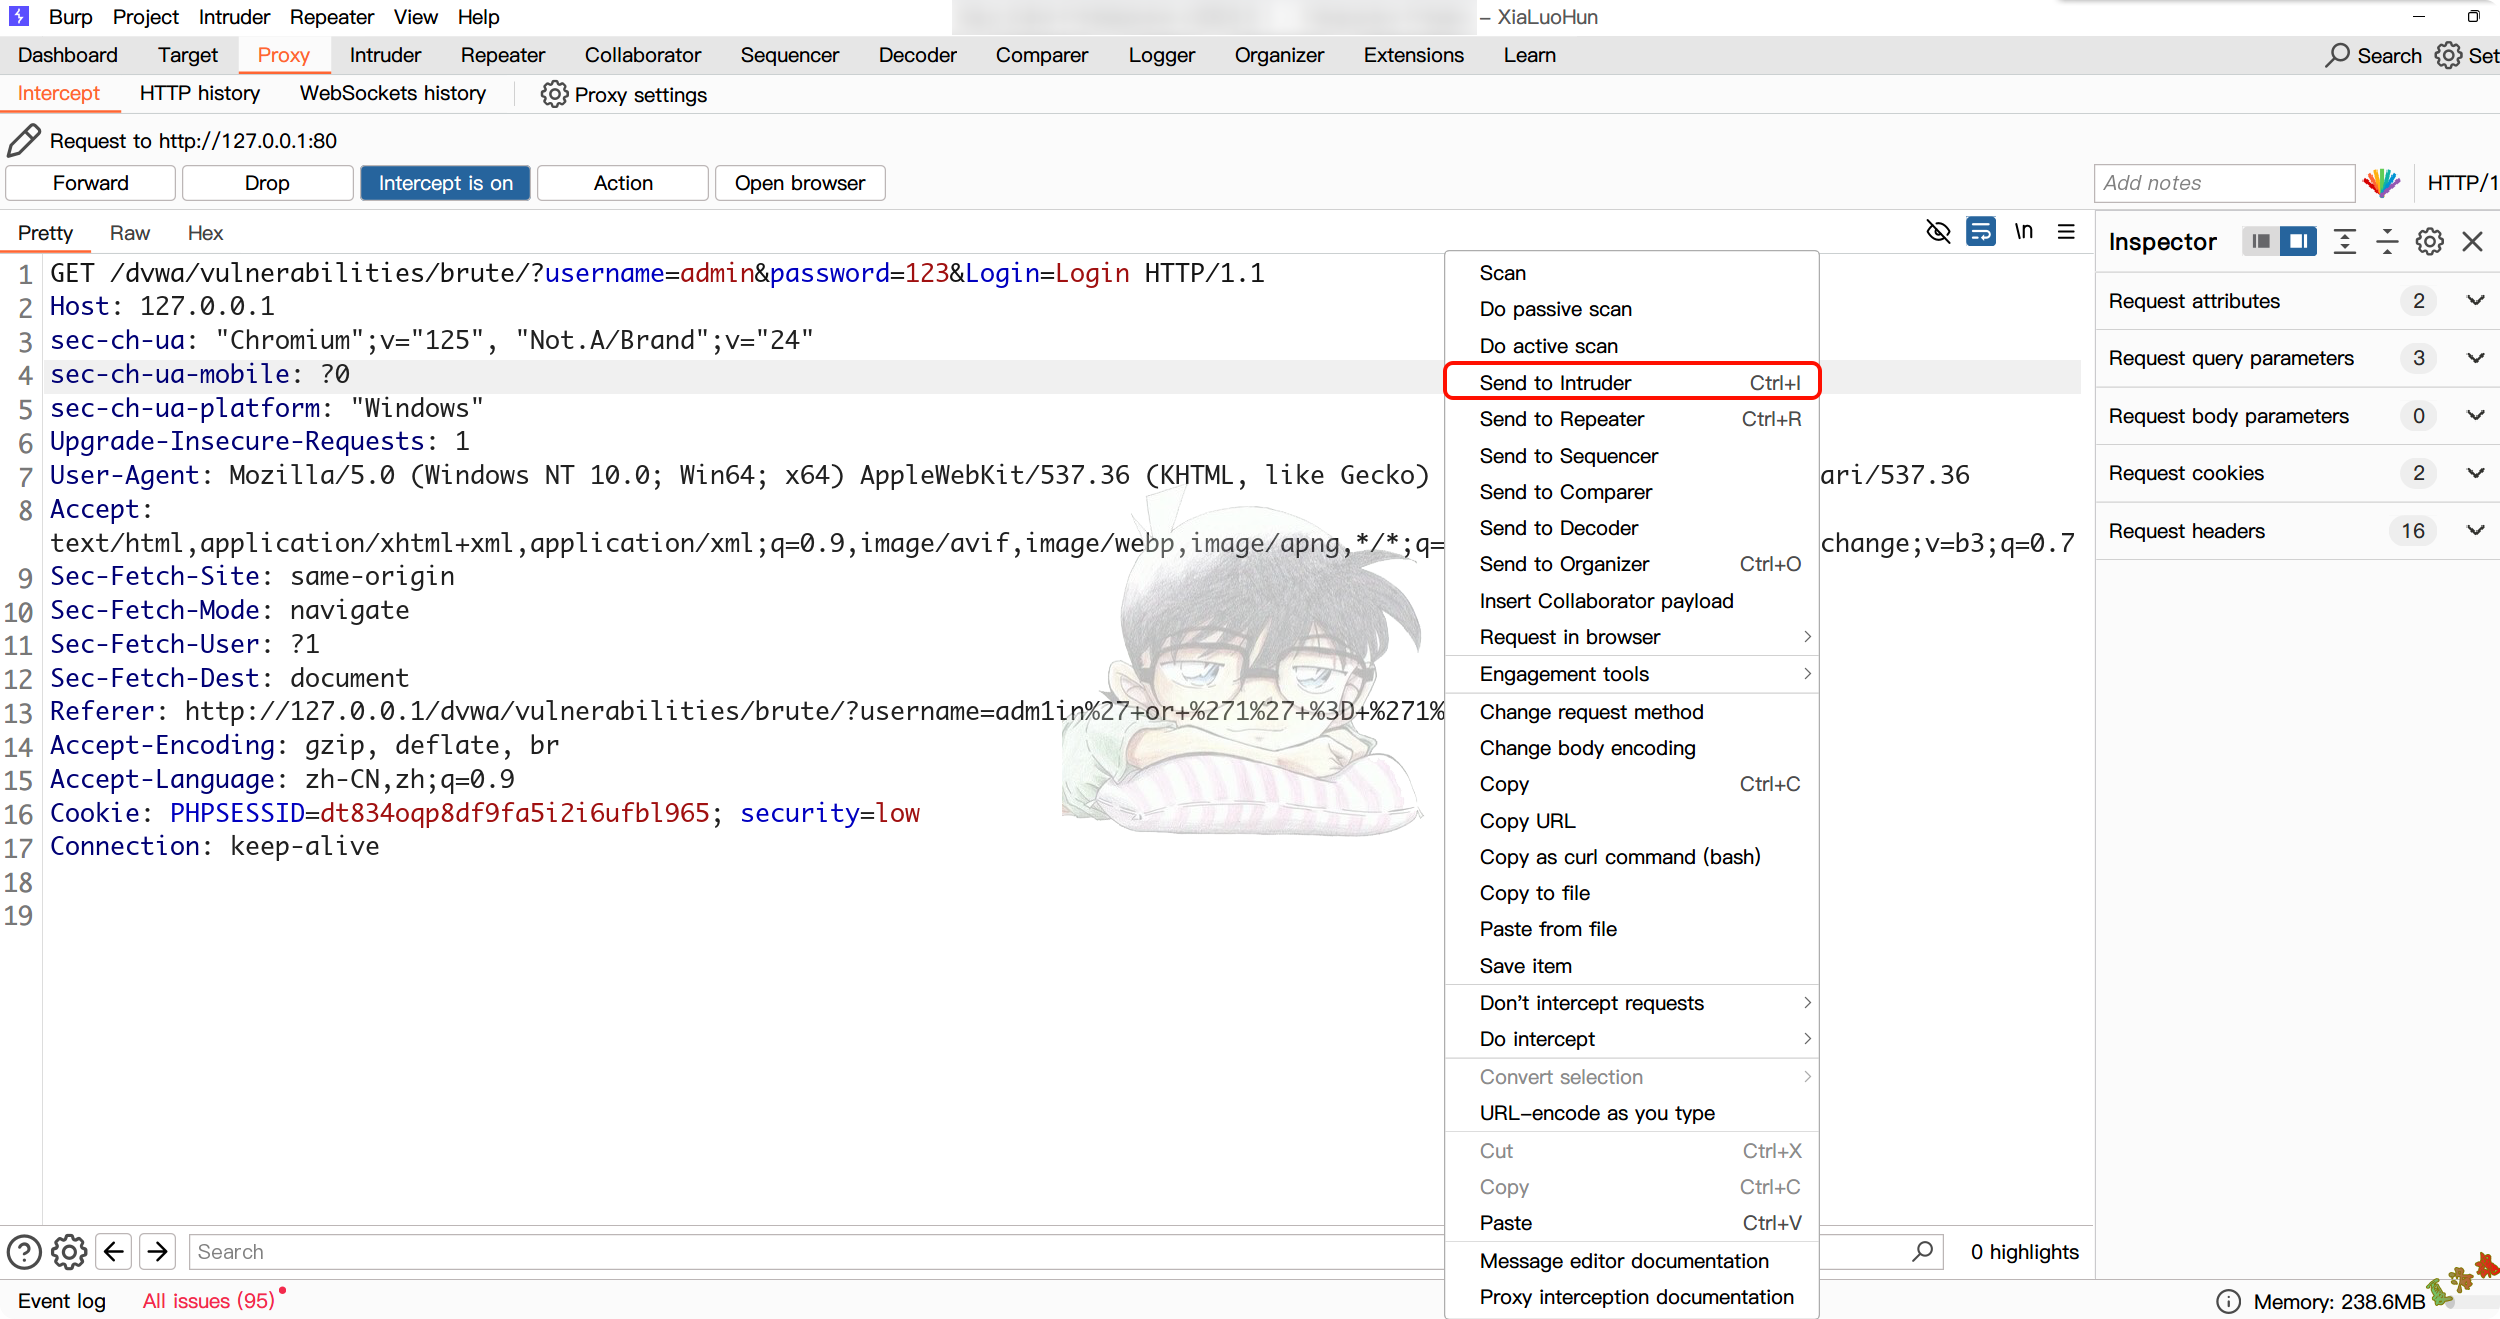Image resolution: width=2500 pixels, height=1319 pixels.
Task: Open editor hamburger options menu
Action: click(x=2066, y=232)
